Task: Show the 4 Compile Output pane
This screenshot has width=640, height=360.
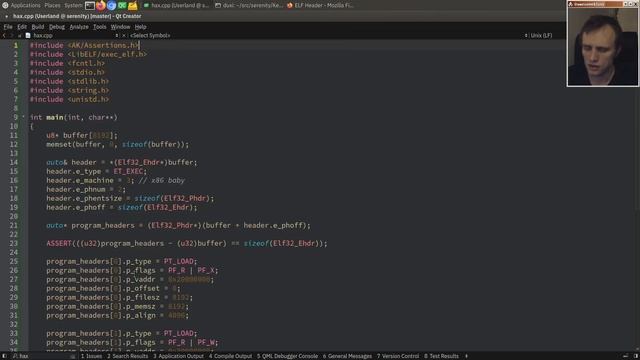Action: [231, 356]
